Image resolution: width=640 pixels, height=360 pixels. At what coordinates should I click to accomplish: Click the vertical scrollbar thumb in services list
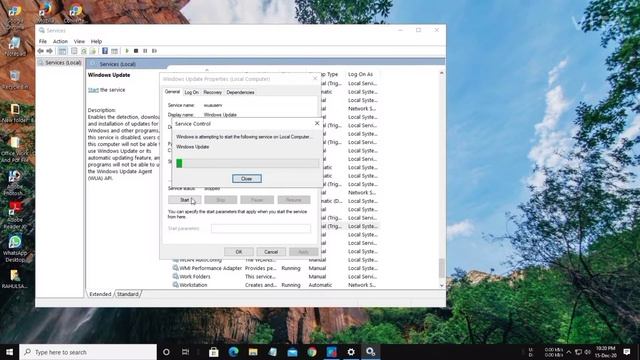click(442, 268)
